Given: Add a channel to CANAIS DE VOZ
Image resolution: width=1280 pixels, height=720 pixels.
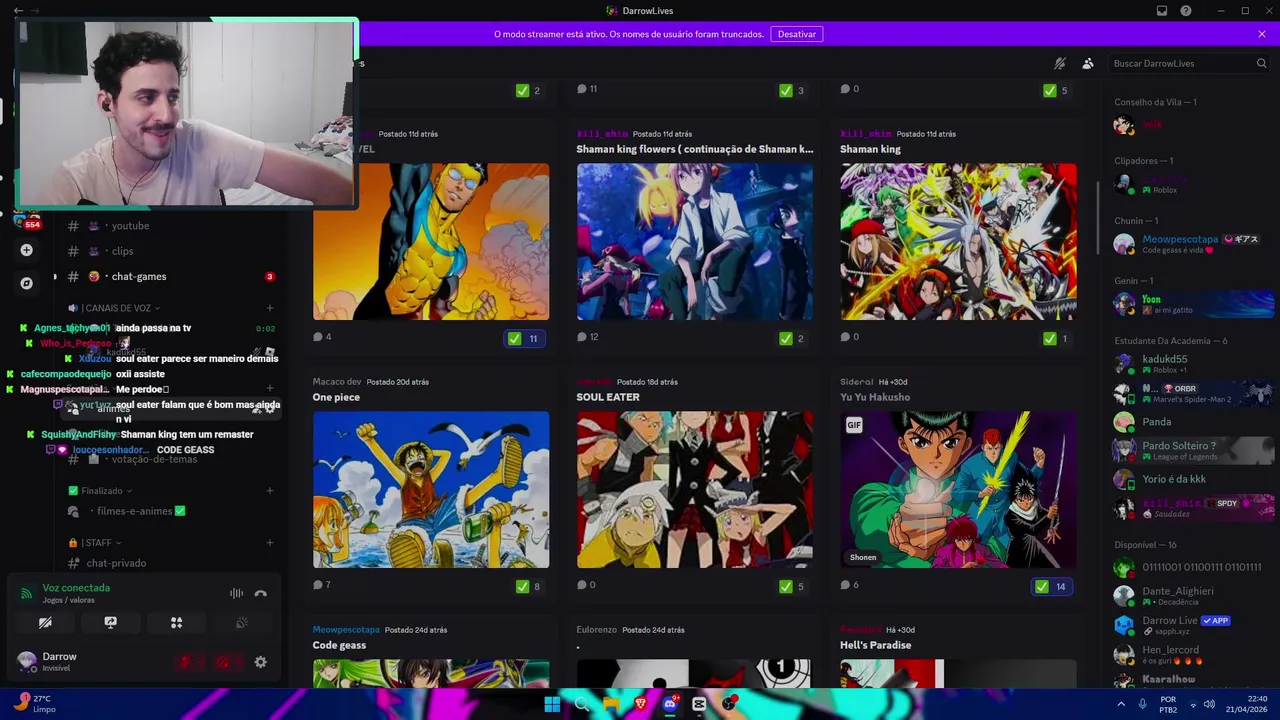Looking at the screenshot, I should coord(270,308).
